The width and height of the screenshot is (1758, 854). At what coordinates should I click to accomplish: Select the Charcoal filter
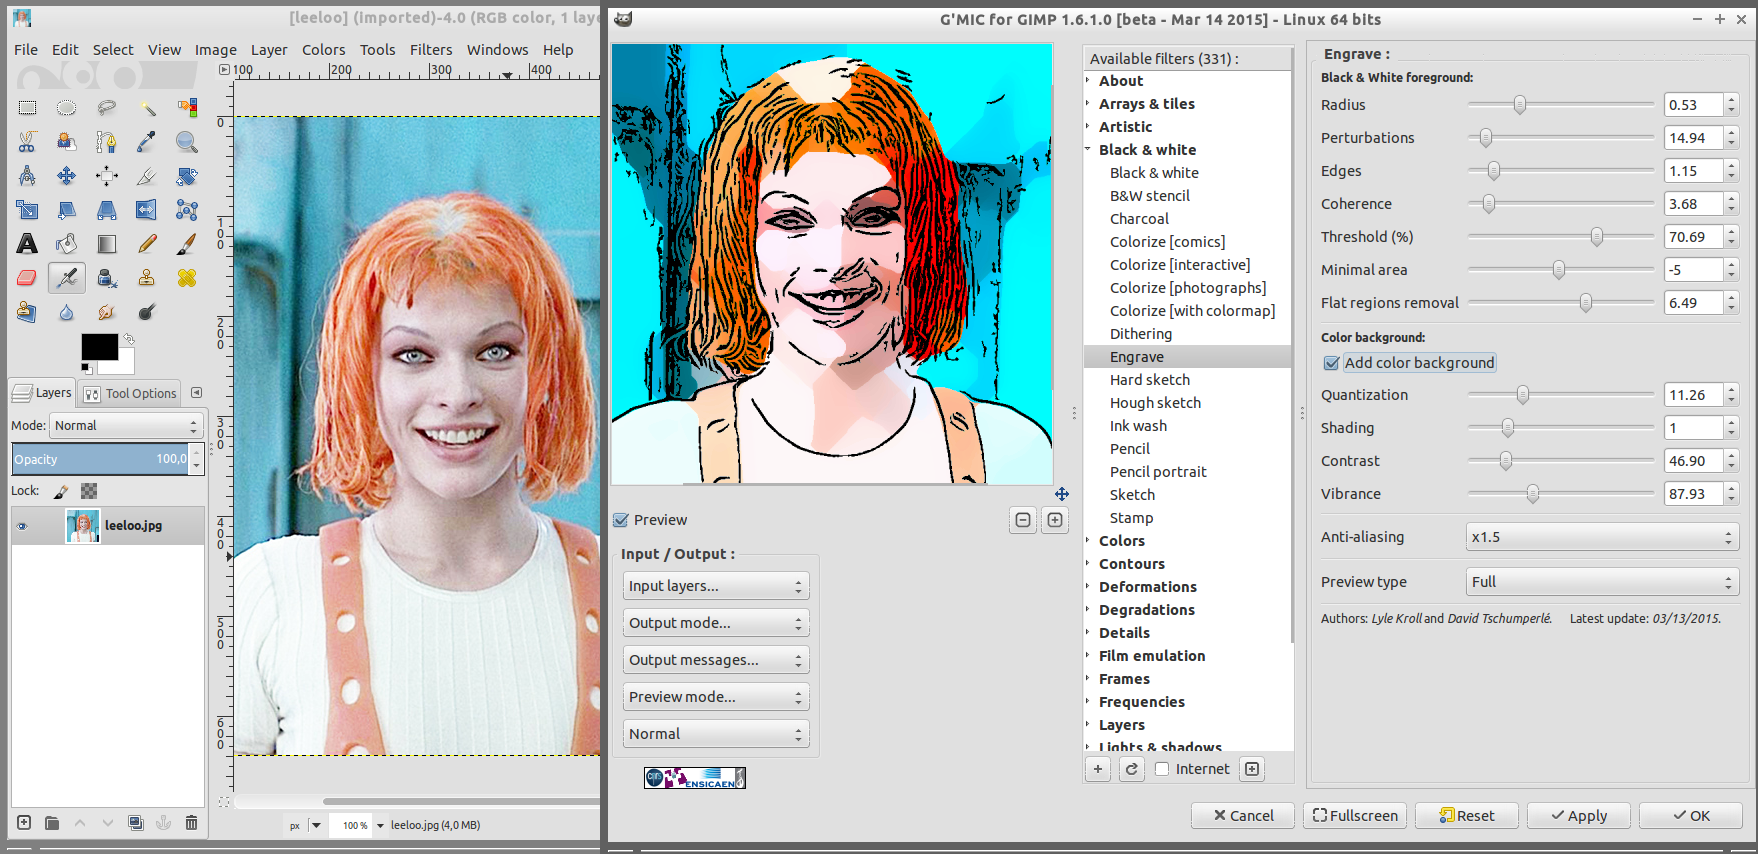pyautogui.click(x=1139, y=219)
